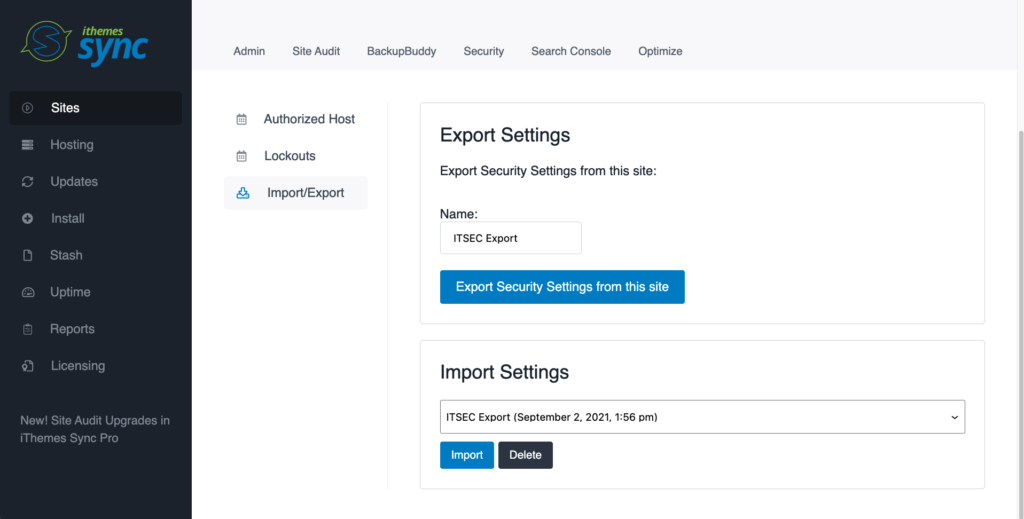Click the Uptime gauge icon
Image resolution: width=1024 pixels, height=519 pixels.
pos(27,292)
